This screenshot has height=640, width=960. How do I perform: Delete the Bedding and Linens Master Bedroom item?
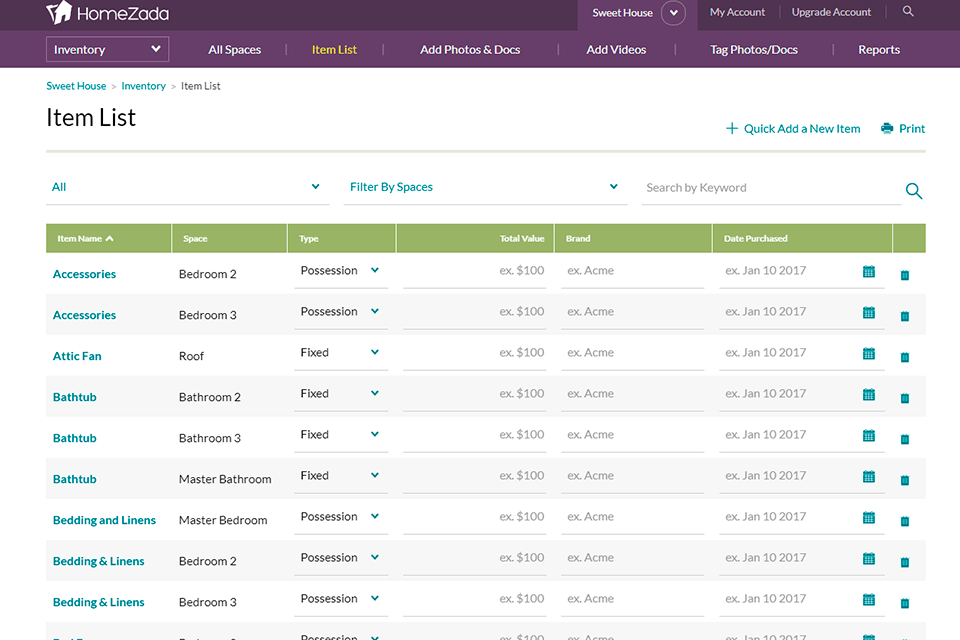click(x=905, y=521)
